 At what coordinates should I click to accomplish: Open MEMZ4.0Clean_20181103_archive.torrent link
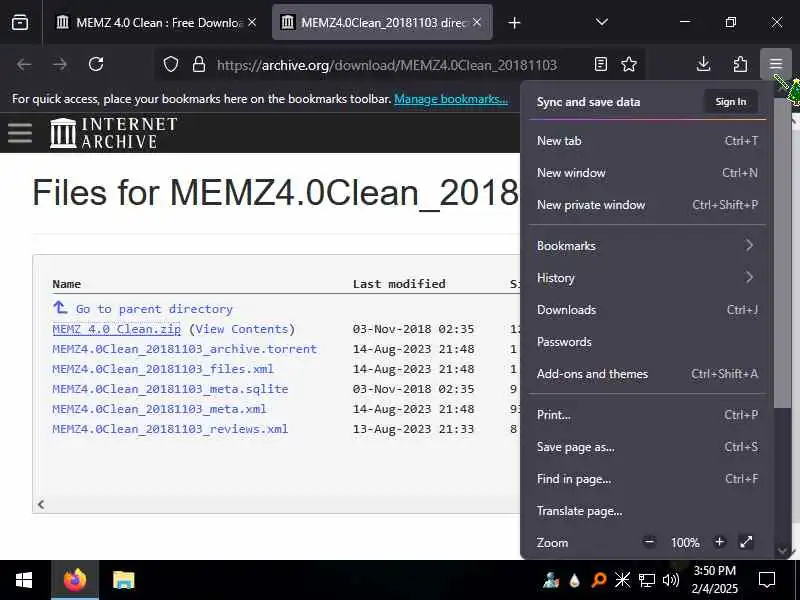click(x=184, y=349)
